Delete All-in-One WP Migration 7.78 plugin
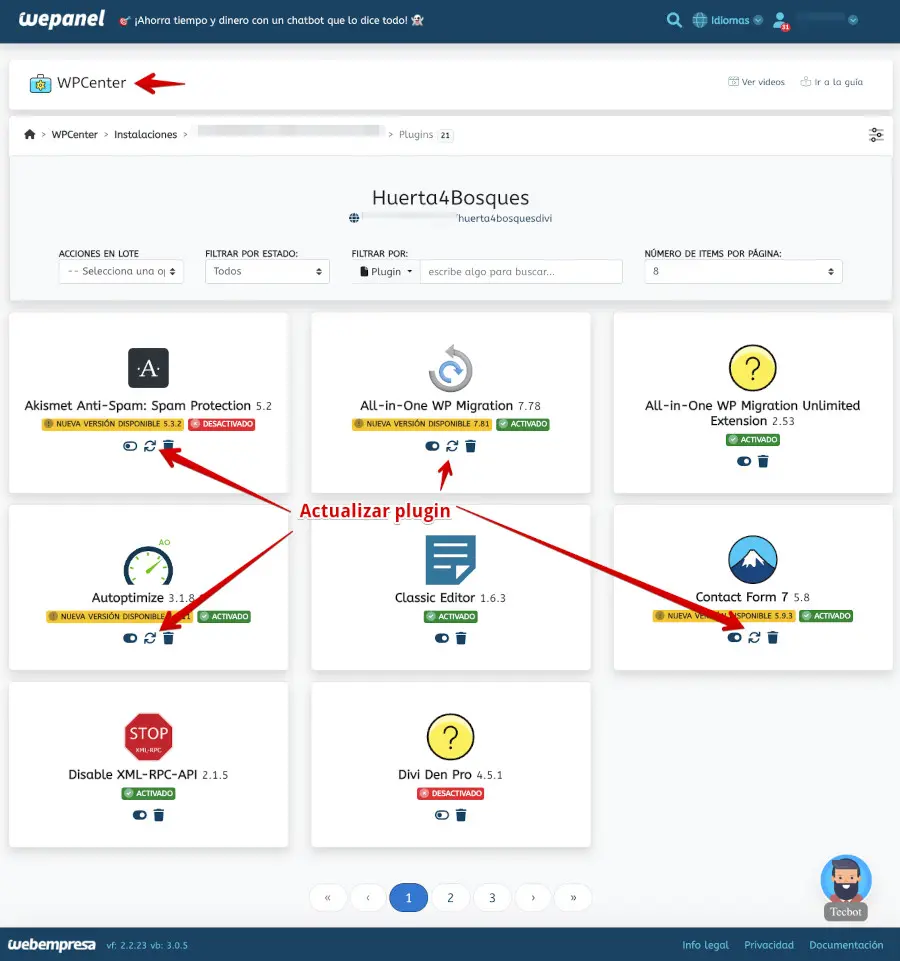The image size is (900, 961). 470,446
